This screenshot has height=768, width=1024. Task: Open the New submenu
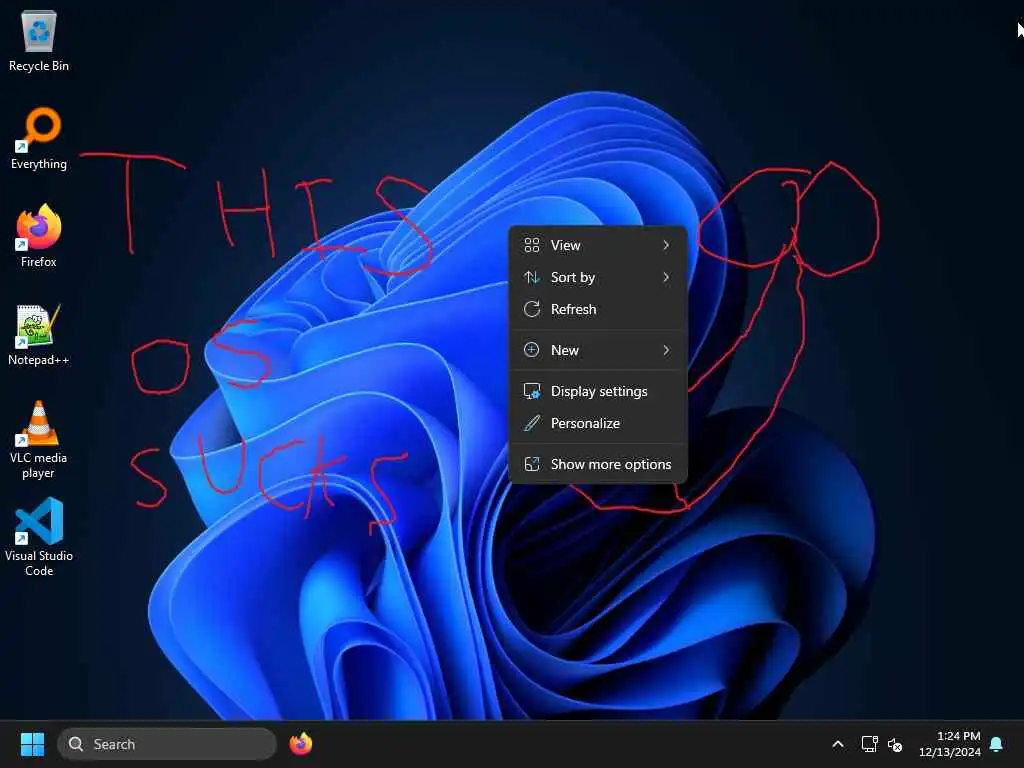coord(598,350)
